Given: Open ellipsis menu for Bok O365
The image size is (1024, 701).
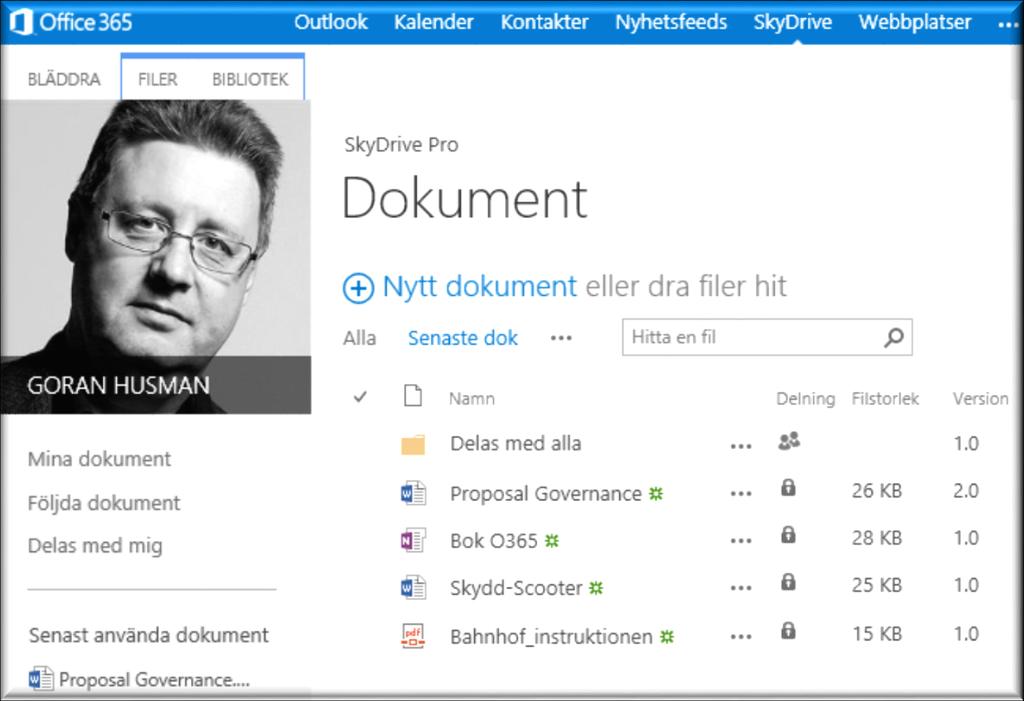Looking at the screenshot, I should [741, 541].
